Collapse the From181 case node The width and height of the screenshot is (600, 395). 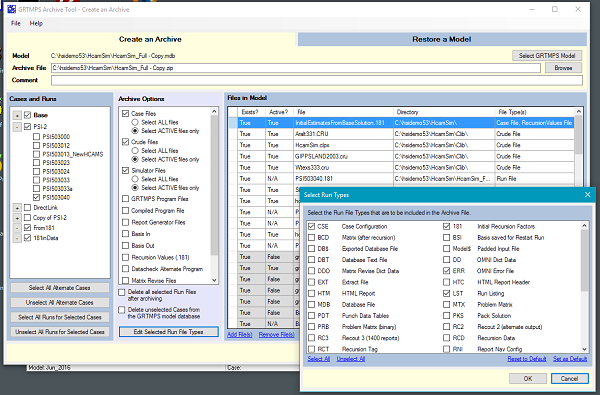click(17, 228)
